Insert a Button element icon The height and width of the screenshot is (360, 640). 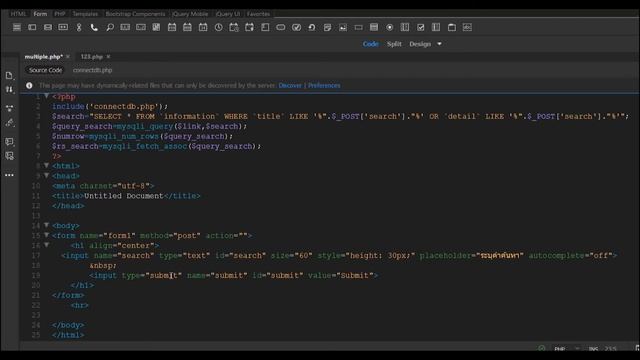point(281,27)
